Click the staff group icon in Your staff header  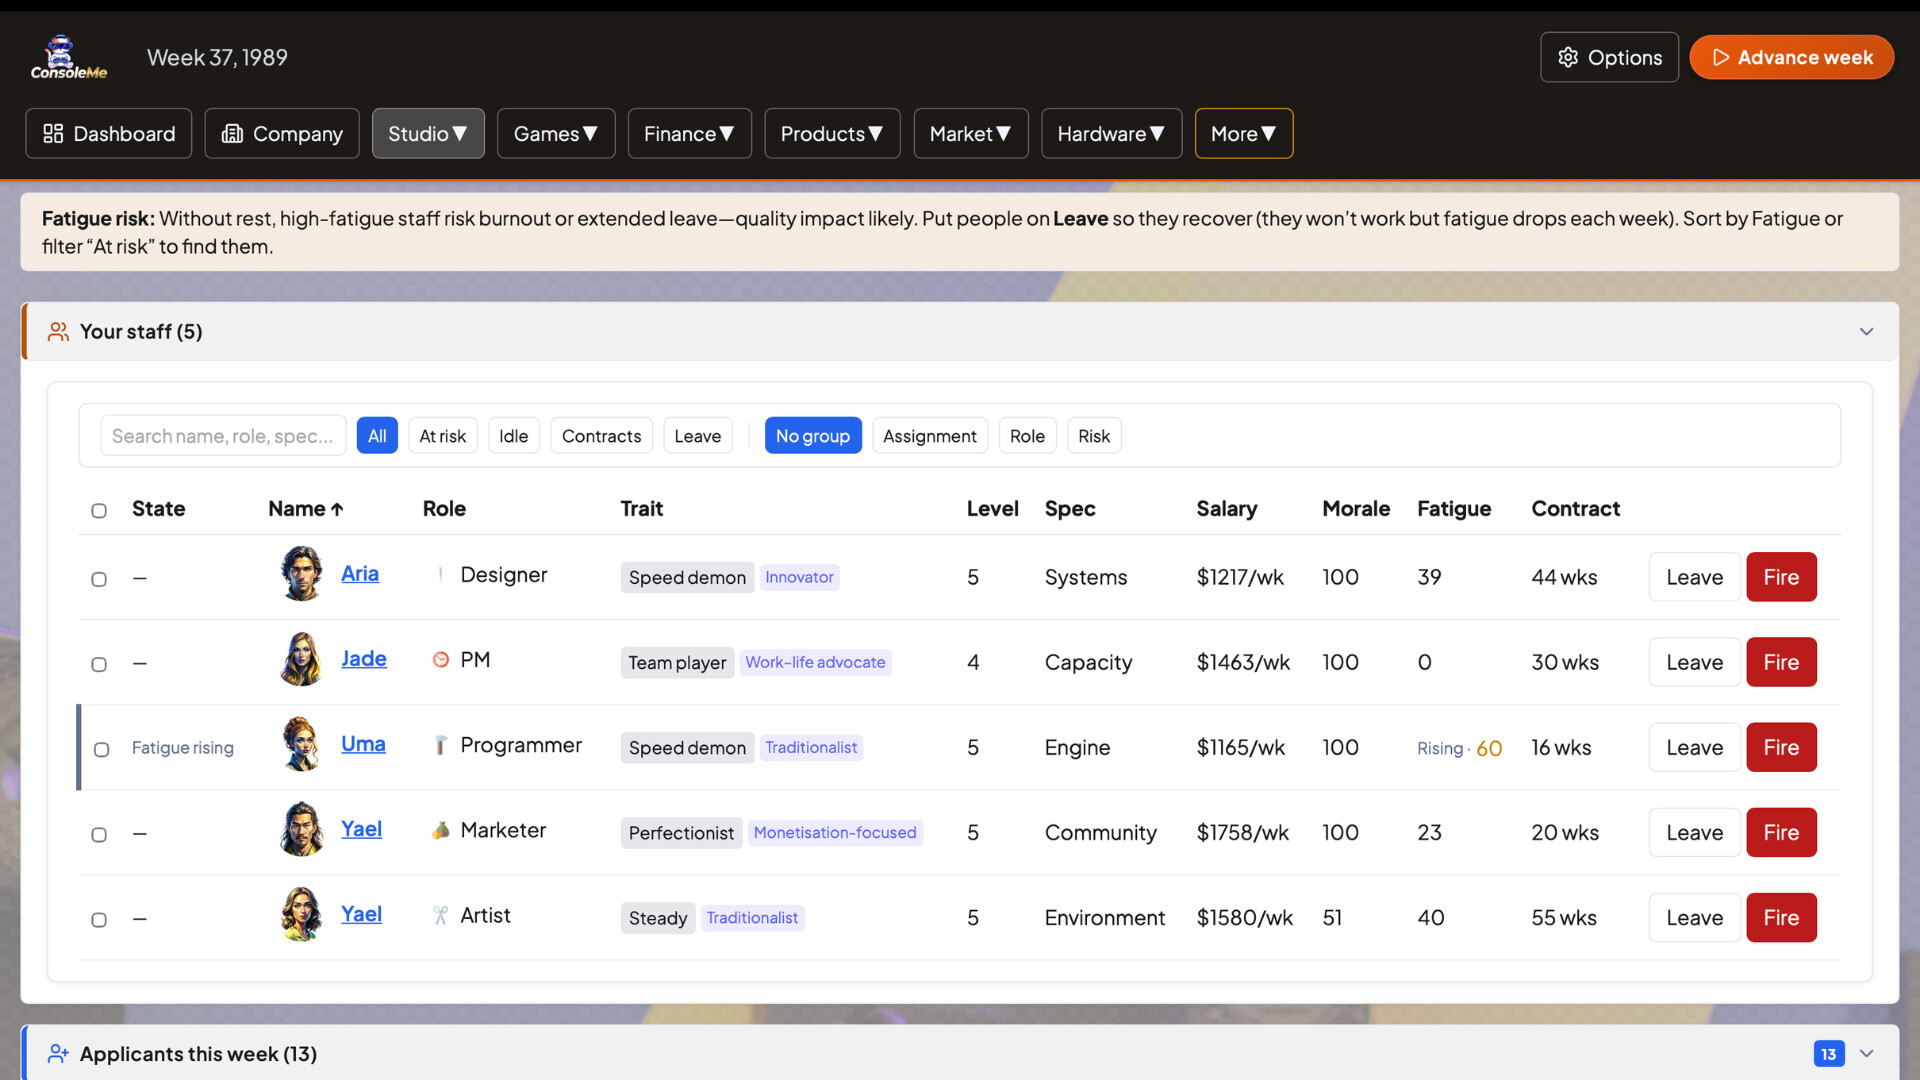58,331
